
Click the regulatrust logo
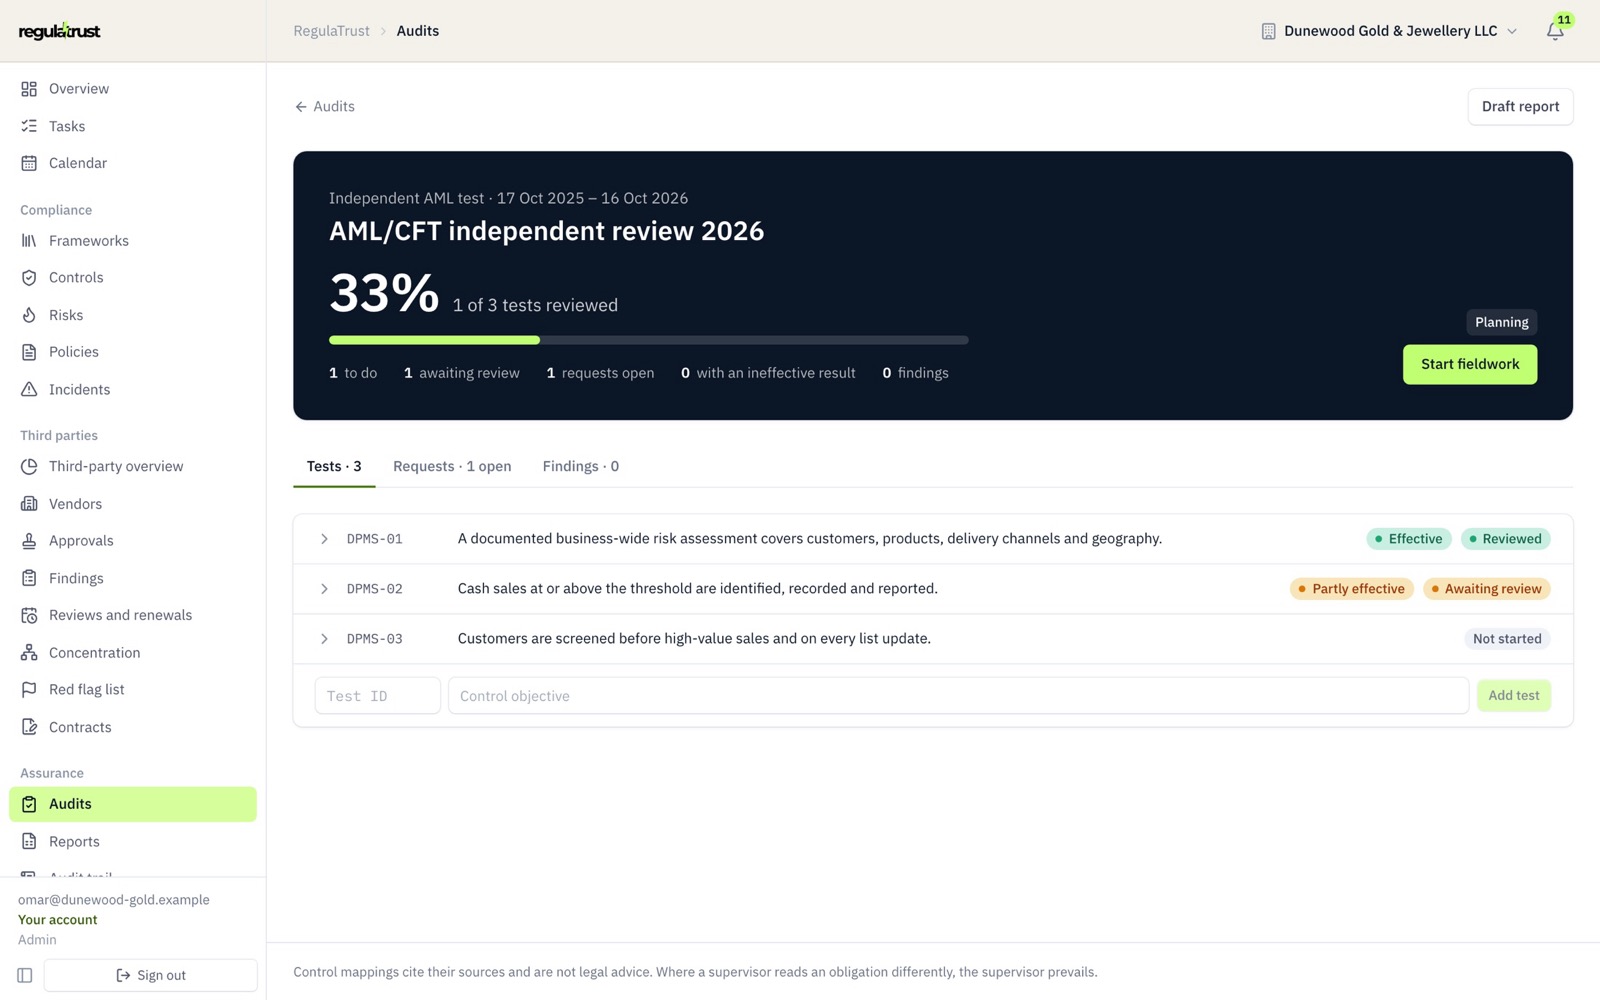[x=59, y=31]
